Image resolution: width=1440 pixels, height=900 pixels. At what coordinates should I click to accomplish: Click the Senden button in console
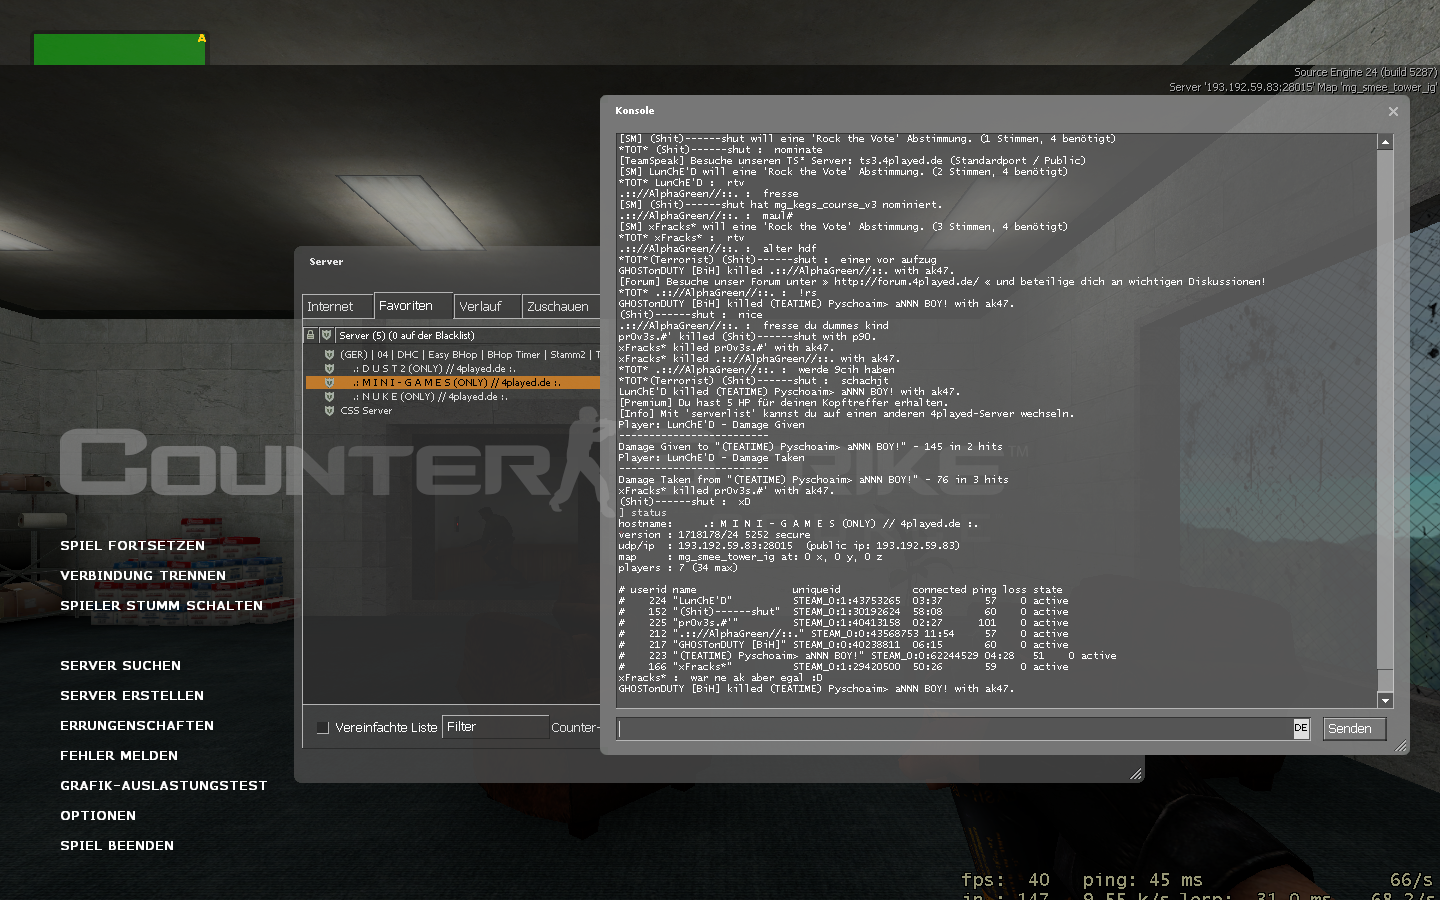(1355, 728)
